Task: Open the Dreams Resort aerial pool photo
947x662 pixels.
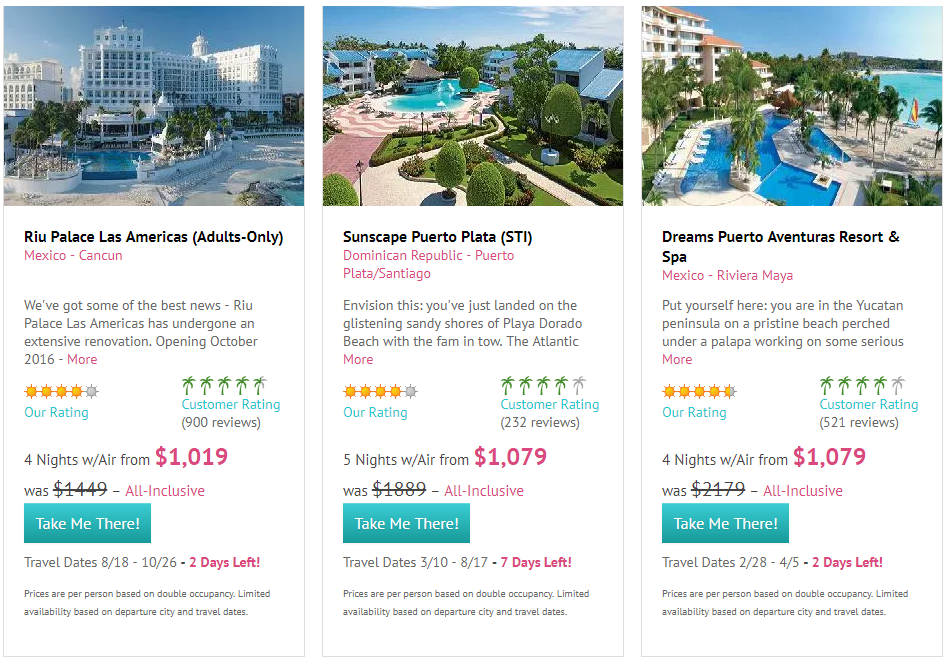Action: click(x=791, y=106)
